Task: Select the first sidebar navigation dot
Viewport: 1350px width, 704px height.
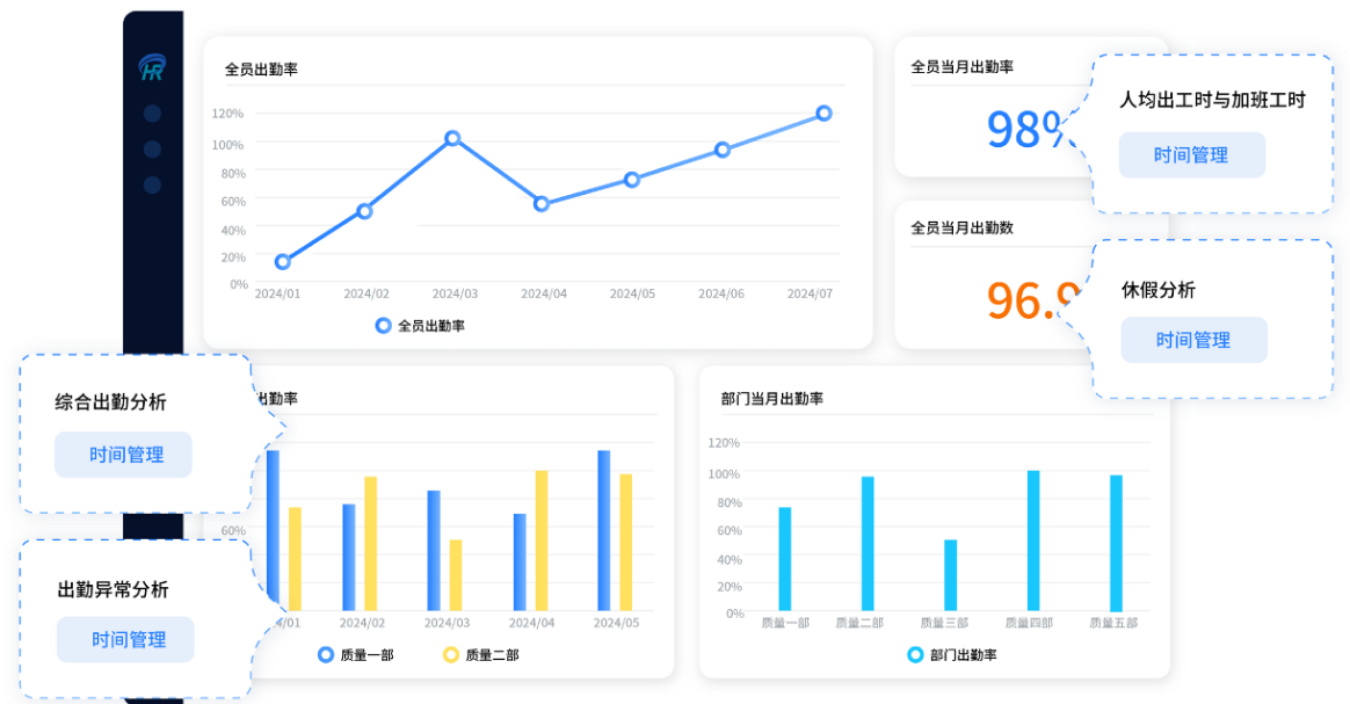Action: [152, 113]
